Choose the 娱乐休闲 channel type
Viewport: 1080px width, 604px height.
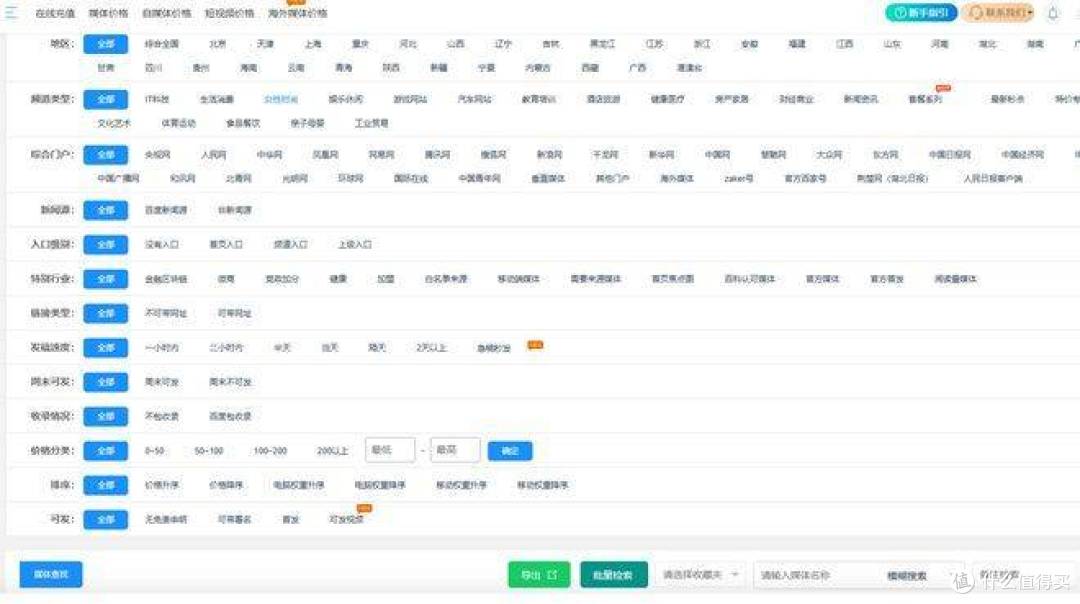pos(346,99)
